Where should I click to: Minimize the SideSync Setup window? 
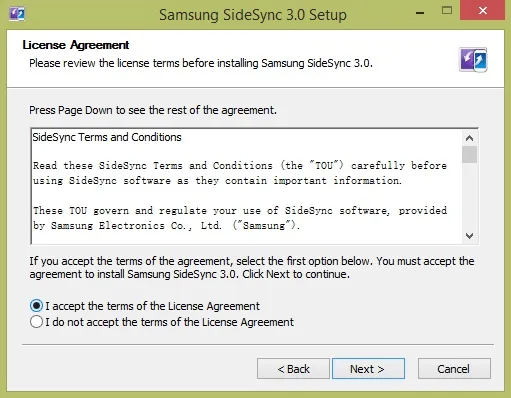point(420,13)
